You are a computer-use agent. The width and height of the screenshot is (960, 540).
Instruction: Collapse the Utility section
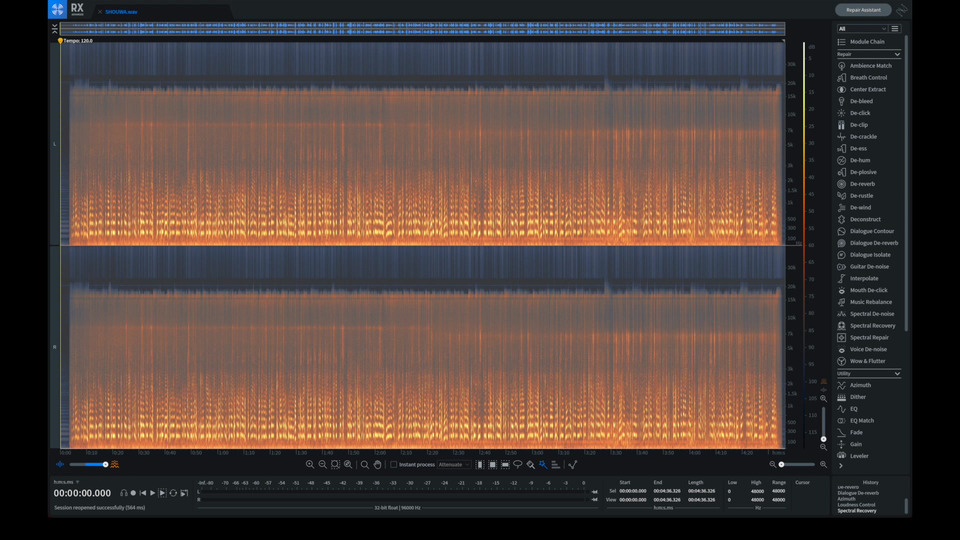point(897,373)
